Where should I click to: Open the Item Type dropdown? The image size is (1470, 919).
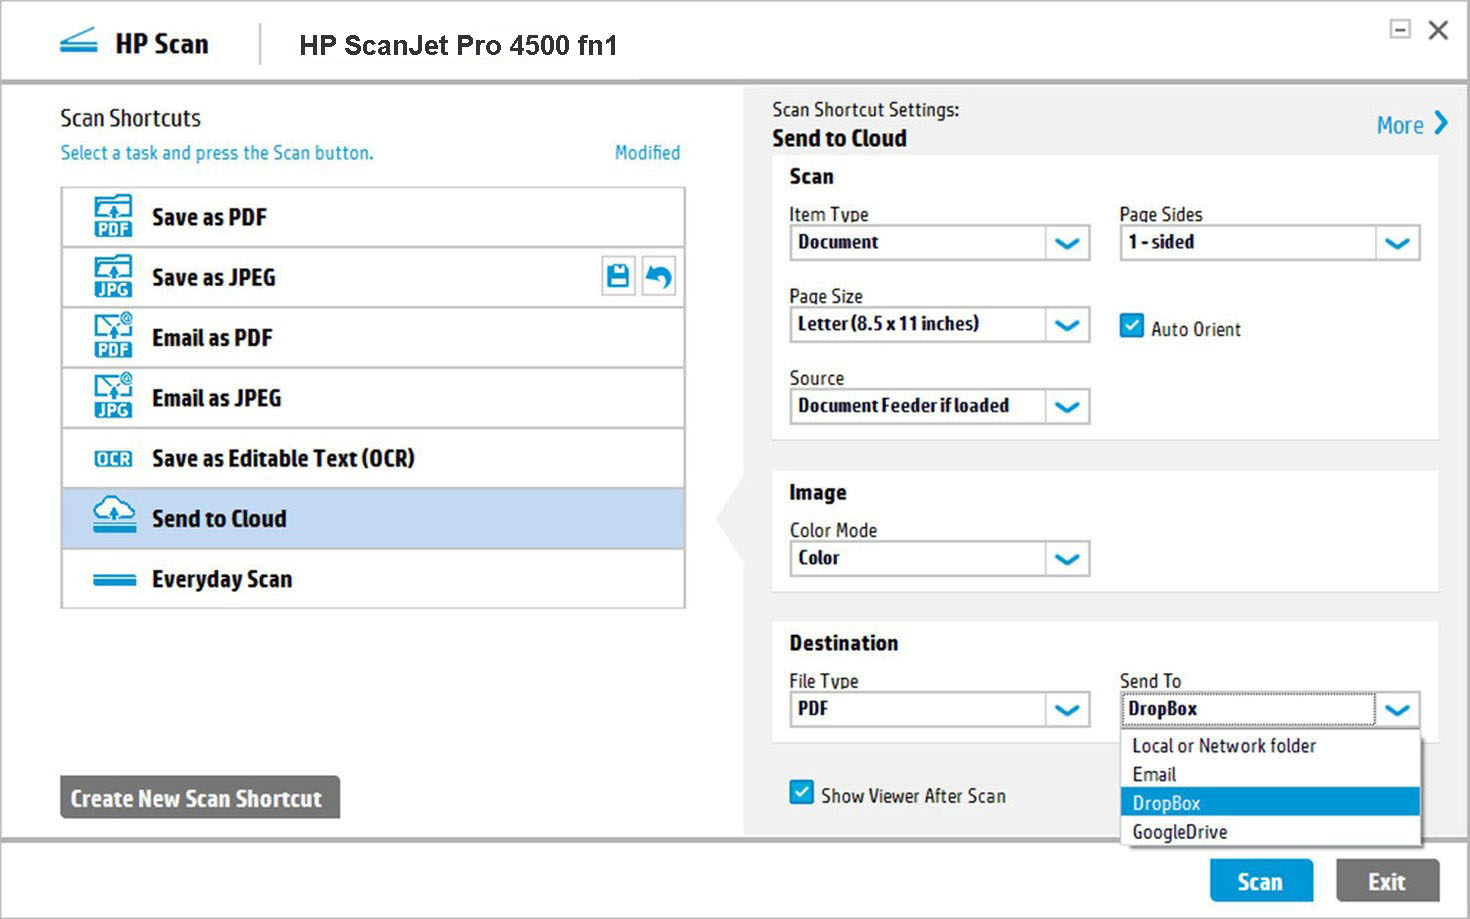click(1067, 243)
